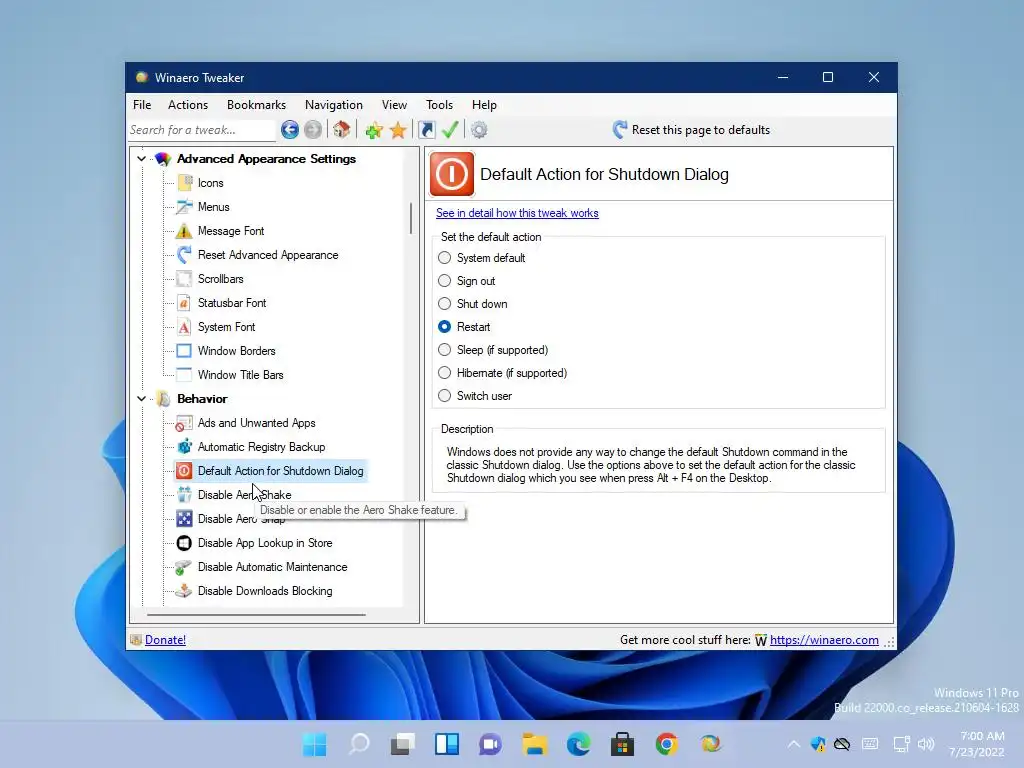1024x768 pixels.
Task: Select Reset Advanced Appearance item
Action: (268, 255)
